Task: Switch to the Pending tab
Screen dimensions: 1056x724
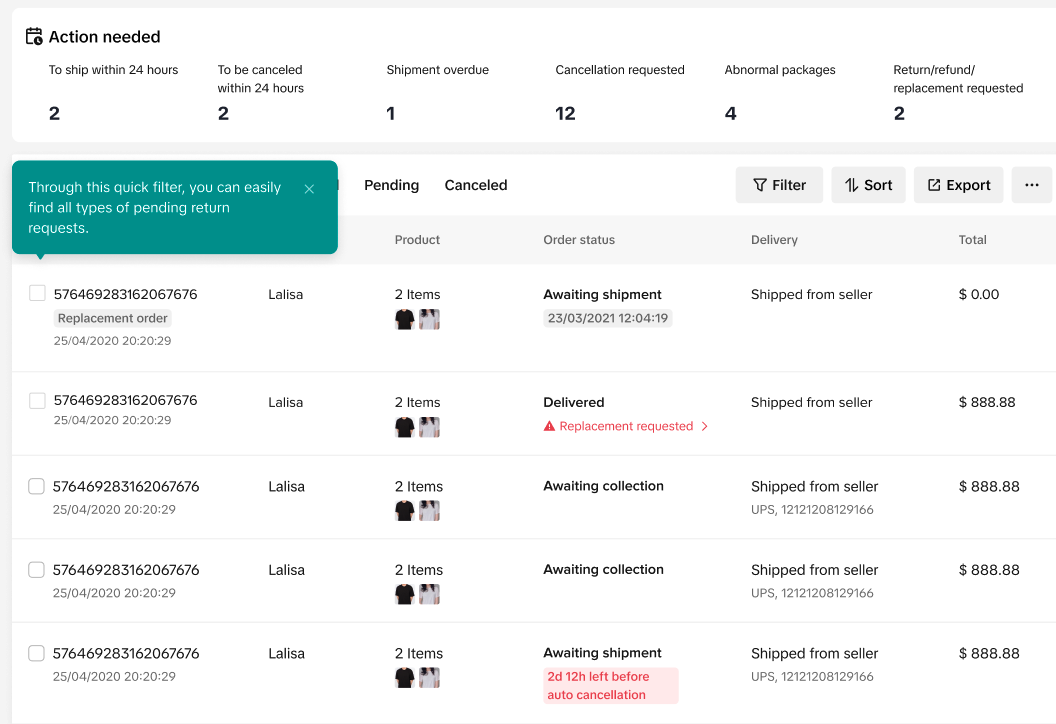Action: click(391, 185)
